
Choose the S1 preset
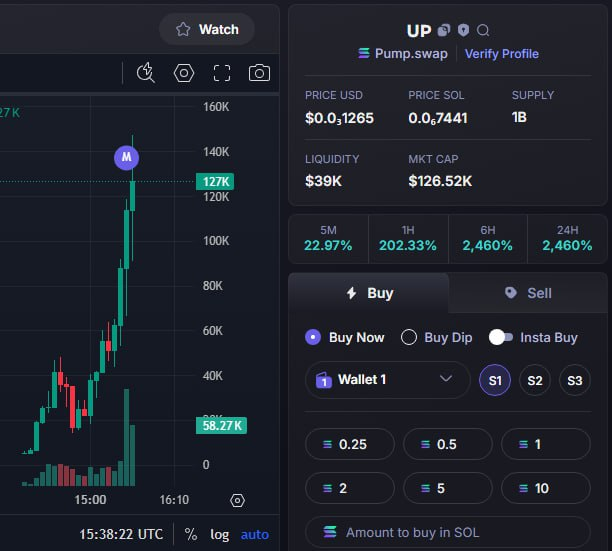click(x=495, y=380)
